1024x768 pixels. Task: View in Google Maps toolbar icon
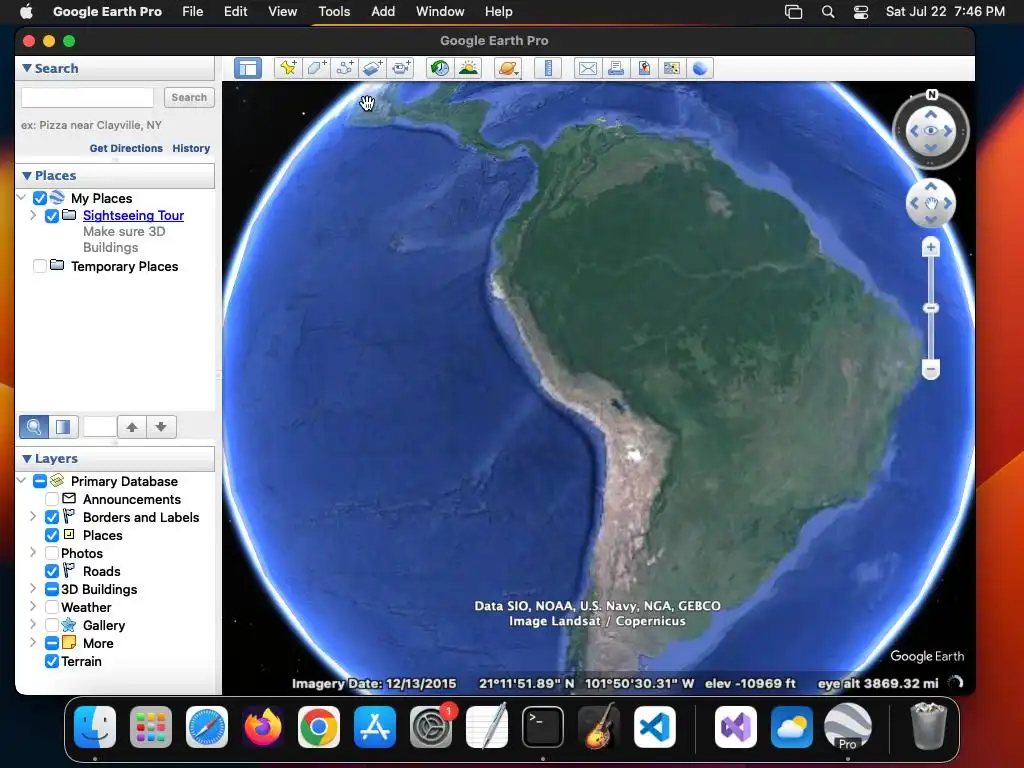pos(671,68)
